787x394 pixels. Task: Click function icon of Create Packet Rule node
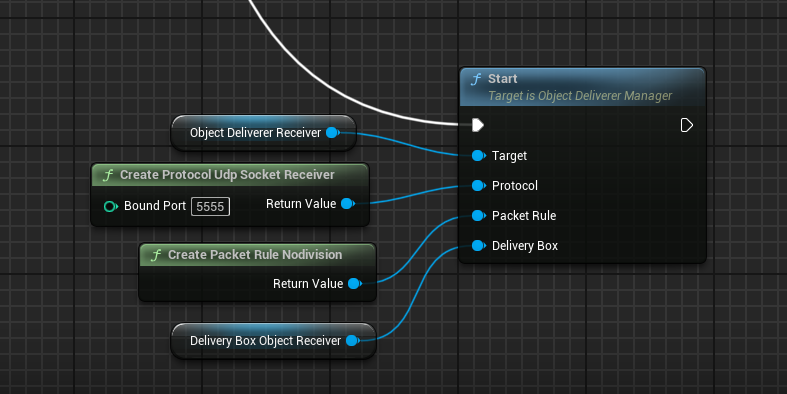156,255
